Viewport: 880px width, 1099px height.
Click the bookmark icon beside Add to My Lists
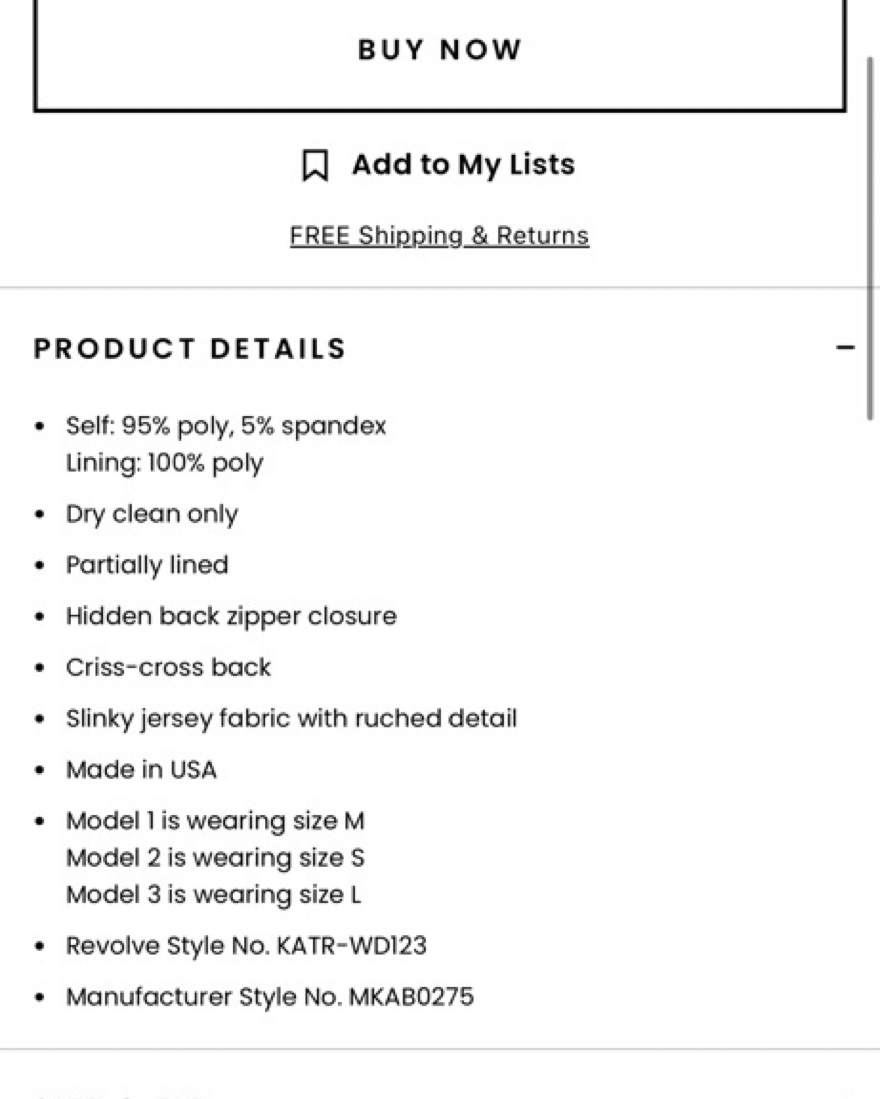(315, 165)
